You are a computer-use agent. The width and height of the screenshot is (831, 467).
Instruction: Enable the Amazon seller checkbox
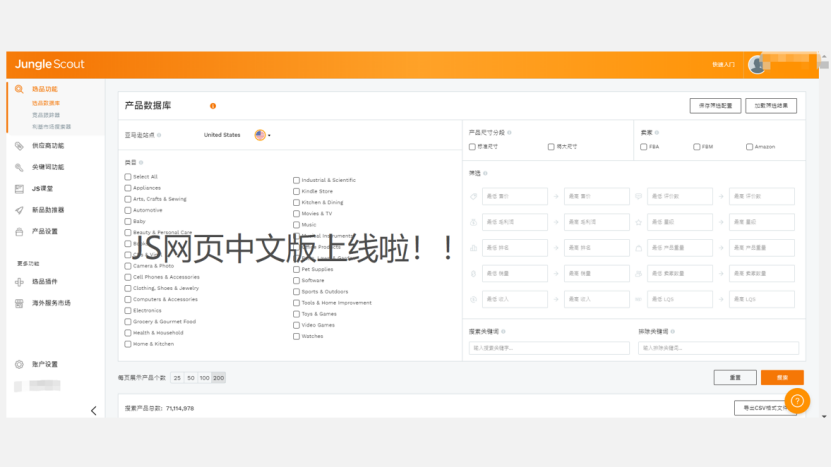pos(749,147)
